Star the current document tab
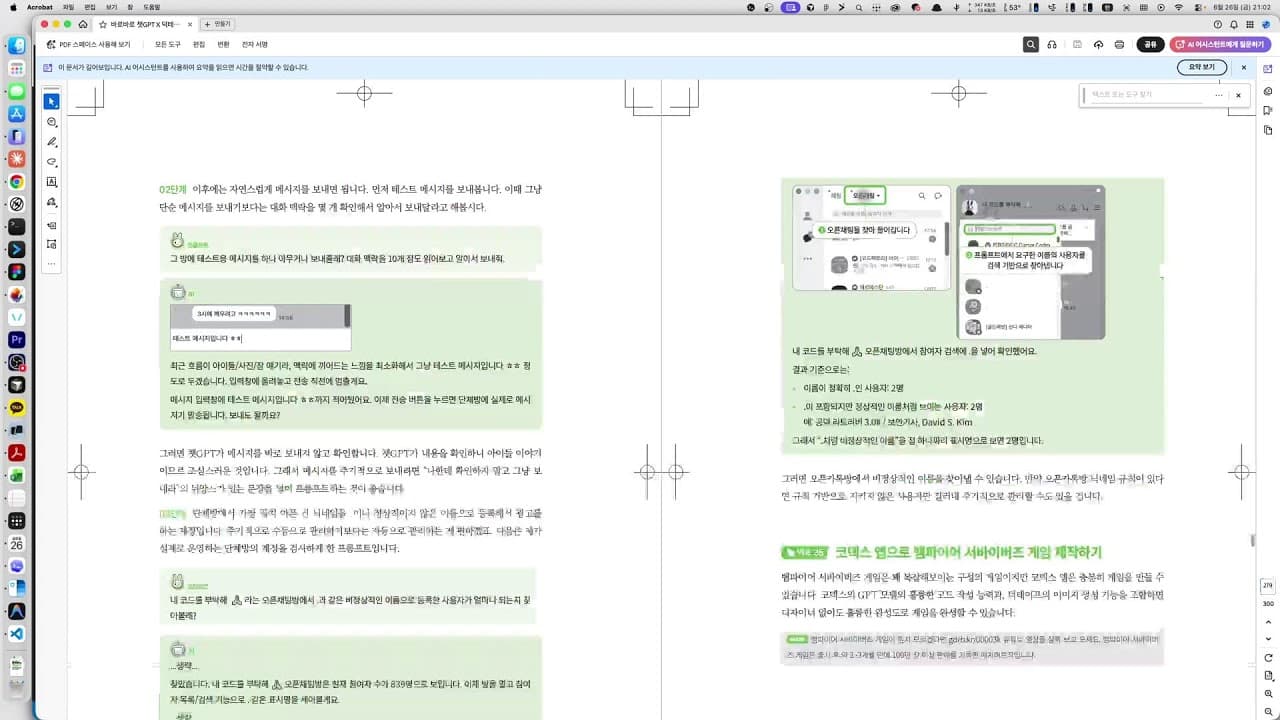The width and height of the screenshot is (1280, 720). (x=102, y=24)
